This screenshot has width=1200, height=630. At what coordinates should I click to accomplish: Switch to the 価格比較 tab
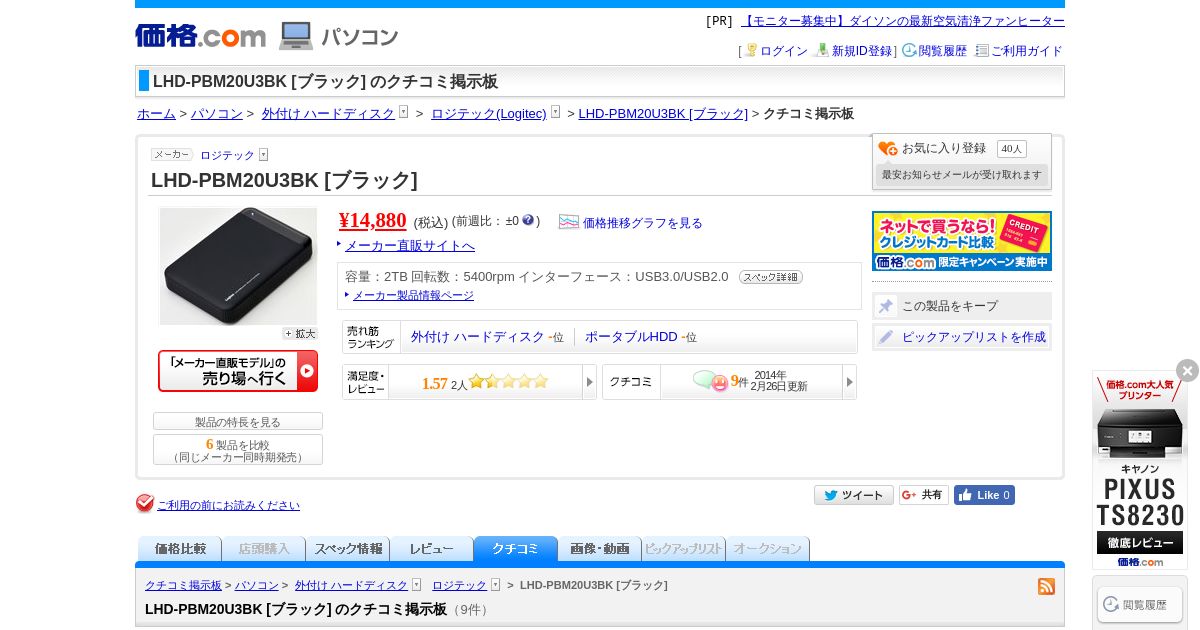pos(180,549)
